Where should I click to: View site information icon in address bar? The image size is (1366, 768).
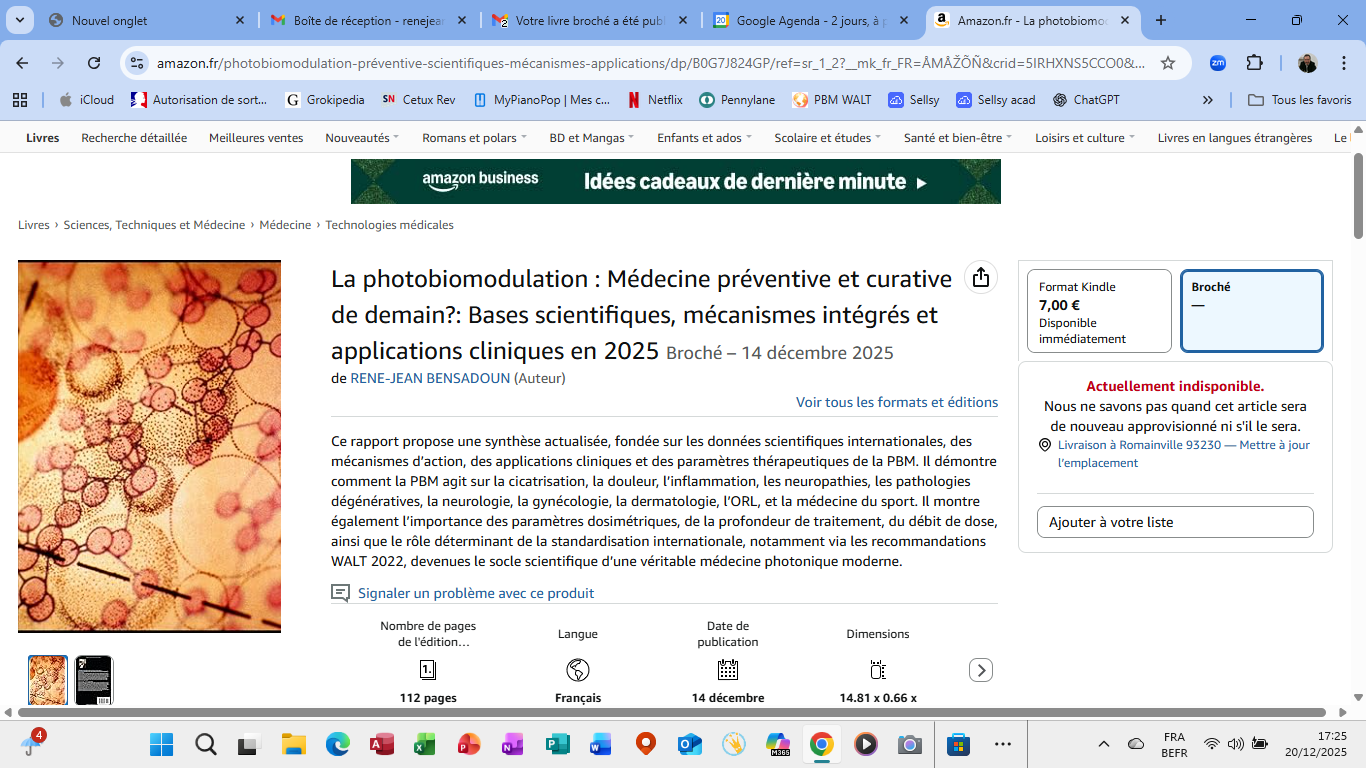(137, 63)
